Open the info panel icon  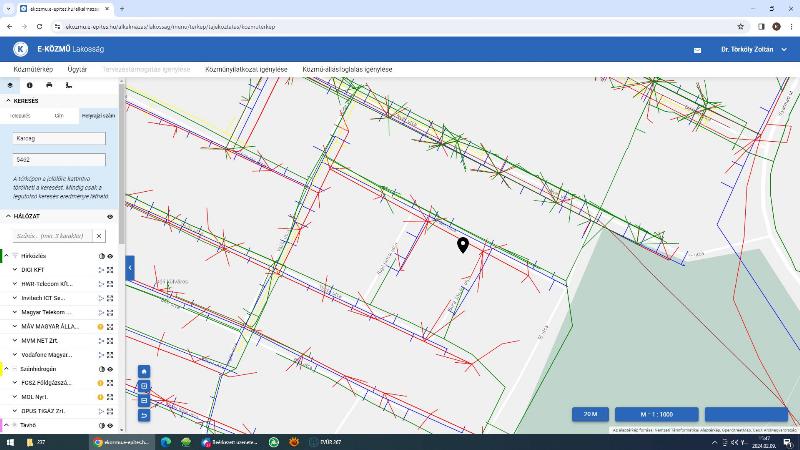tap(30, 85)
